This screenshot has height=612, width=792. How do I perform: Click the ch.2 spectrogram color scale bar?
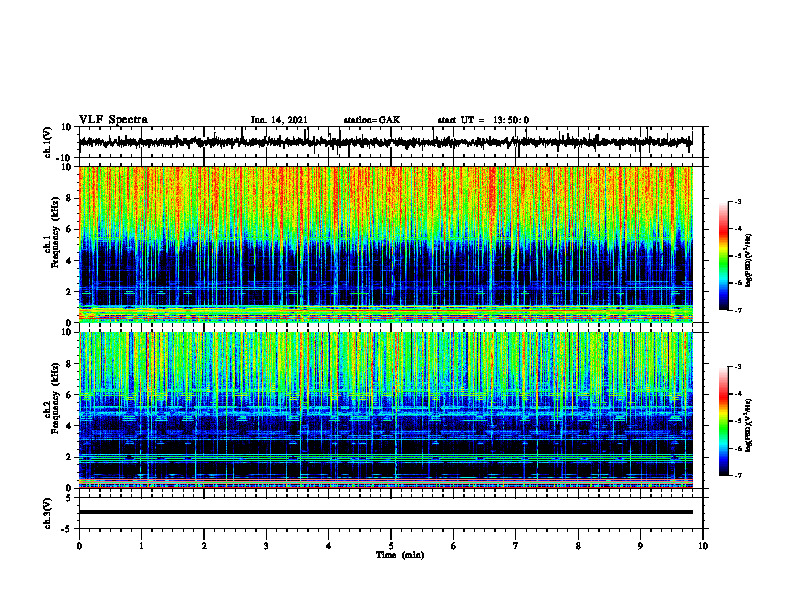coord(724,421)
